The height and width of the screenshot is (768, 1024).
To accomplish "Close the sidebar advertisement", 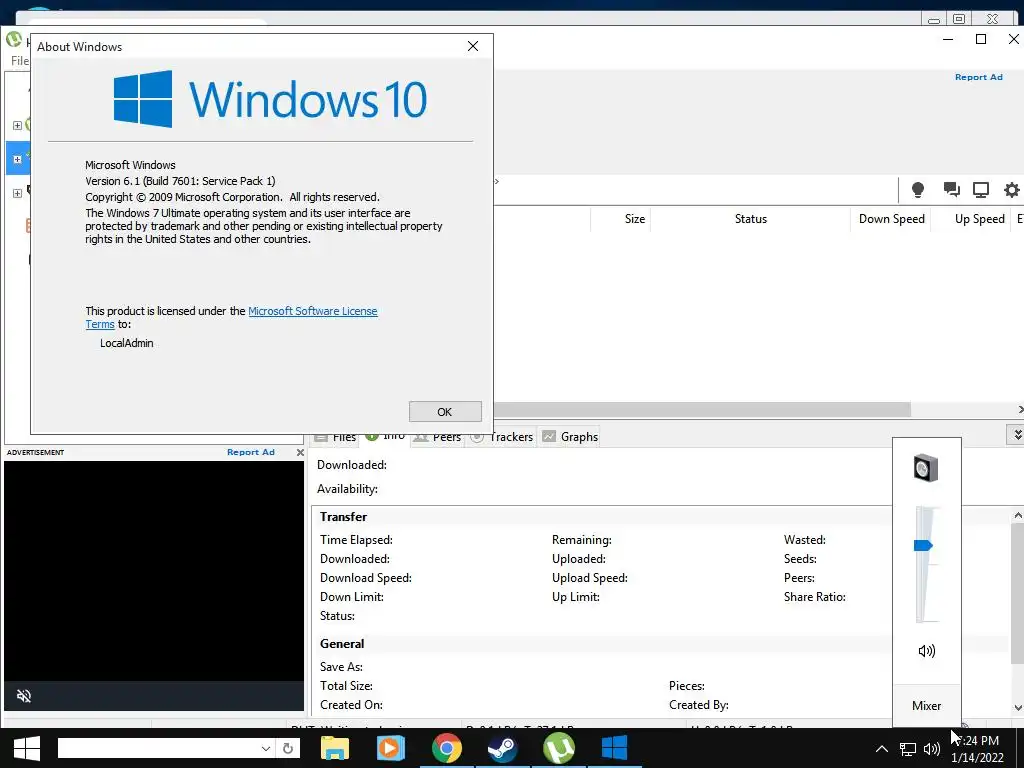I will (x=300, y=452).
